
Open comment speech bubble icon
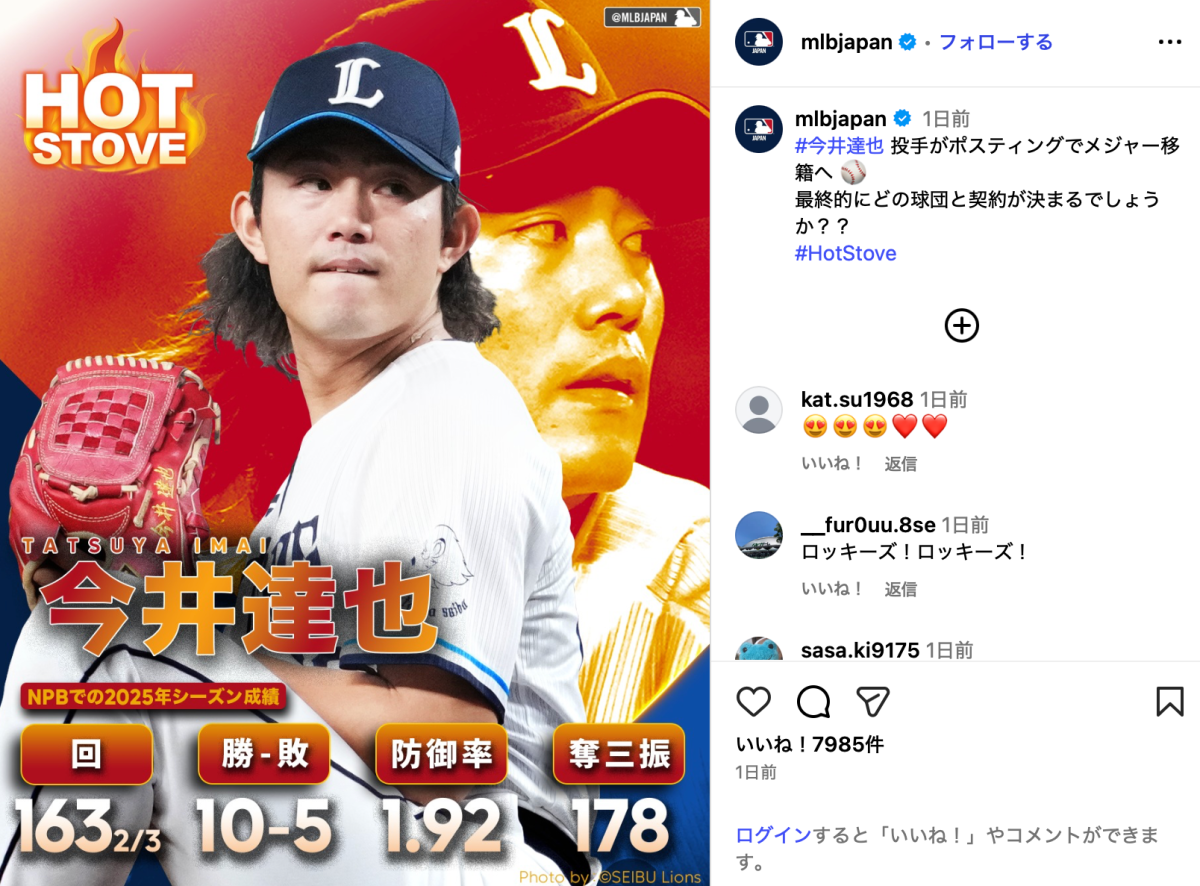coord(813,702)
